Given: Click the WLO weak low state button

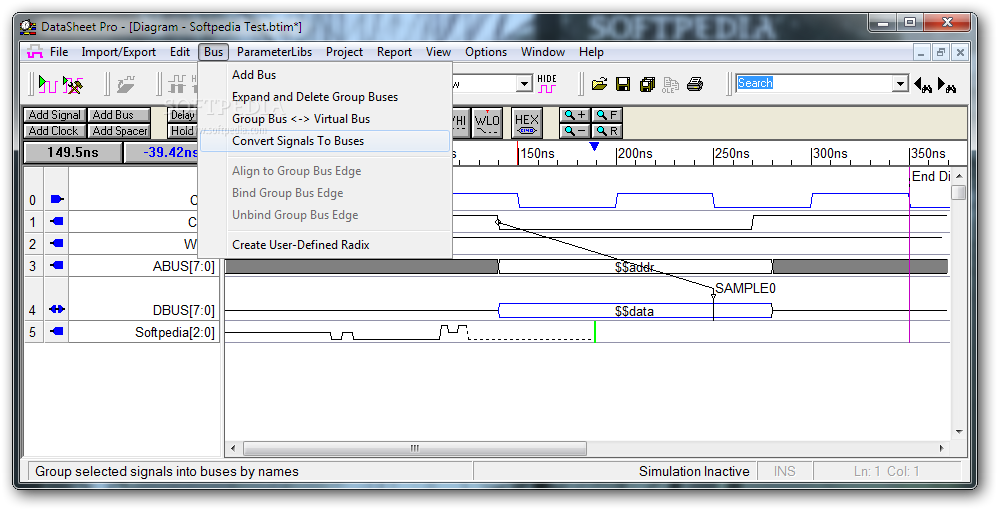Looking at the screenshot, I should click(488, 122).
